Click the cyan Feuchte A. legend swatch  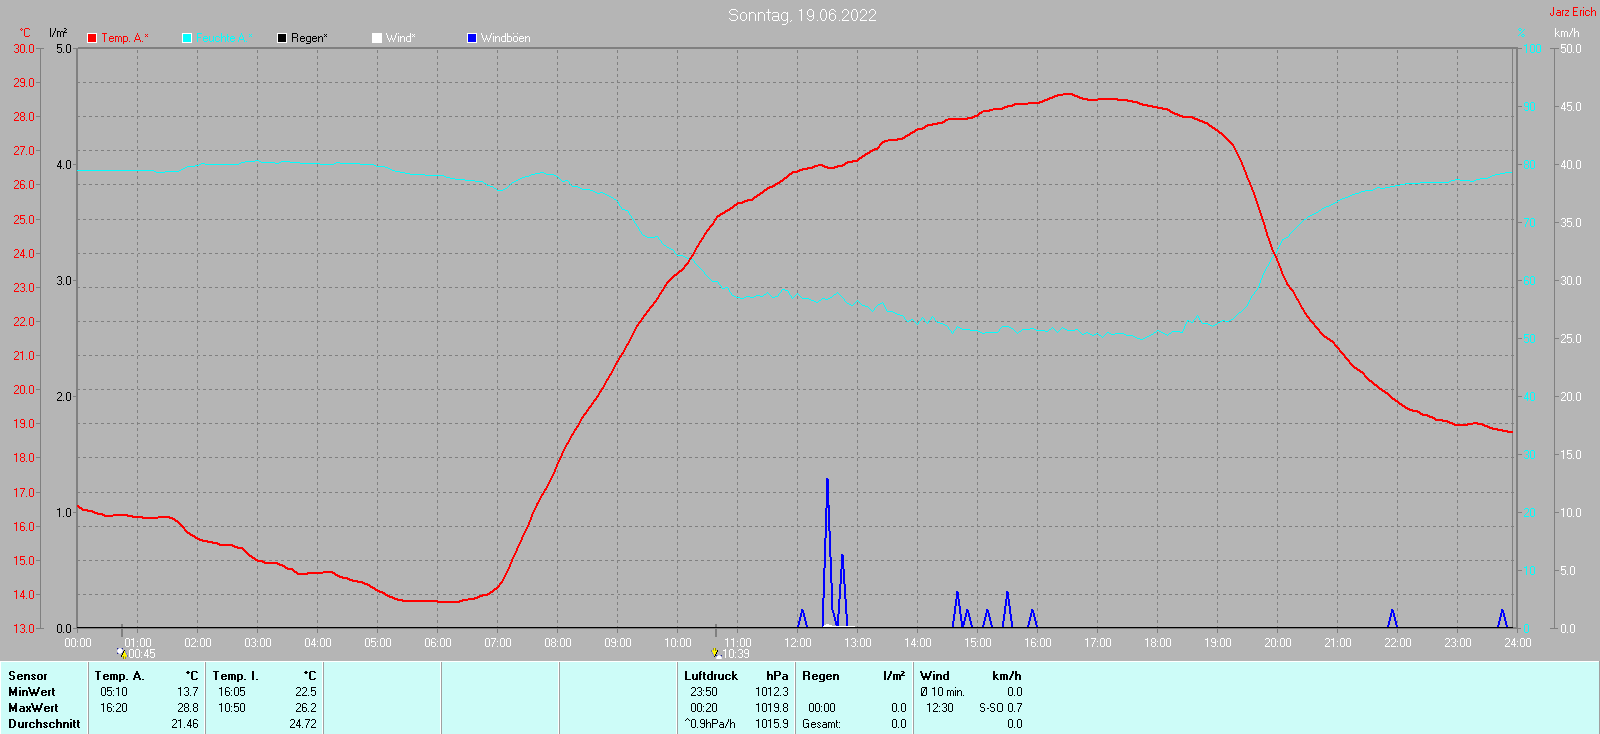click(187, 38)
